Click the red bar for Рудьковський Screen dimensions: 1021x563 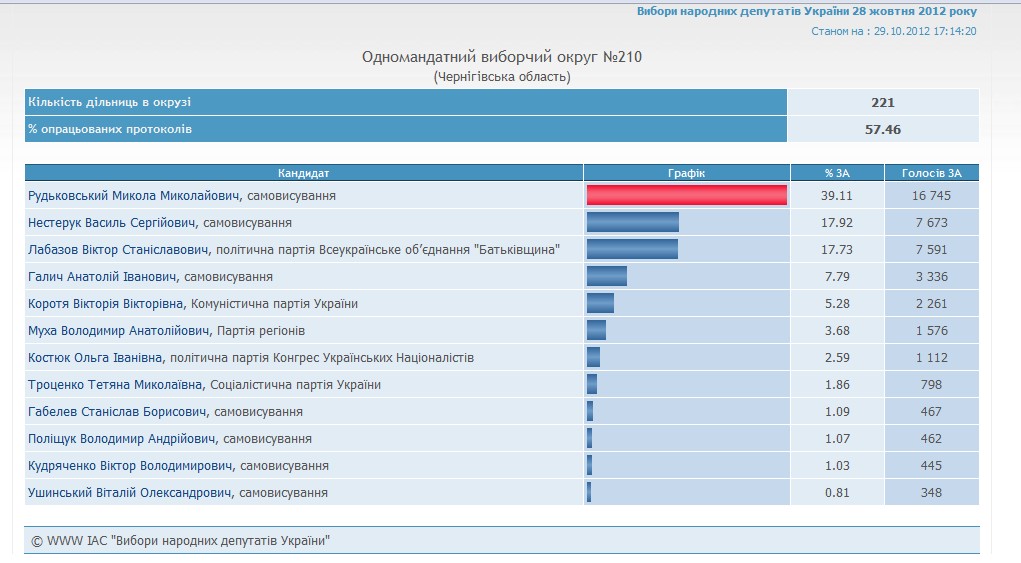click(x=687, y=195)
